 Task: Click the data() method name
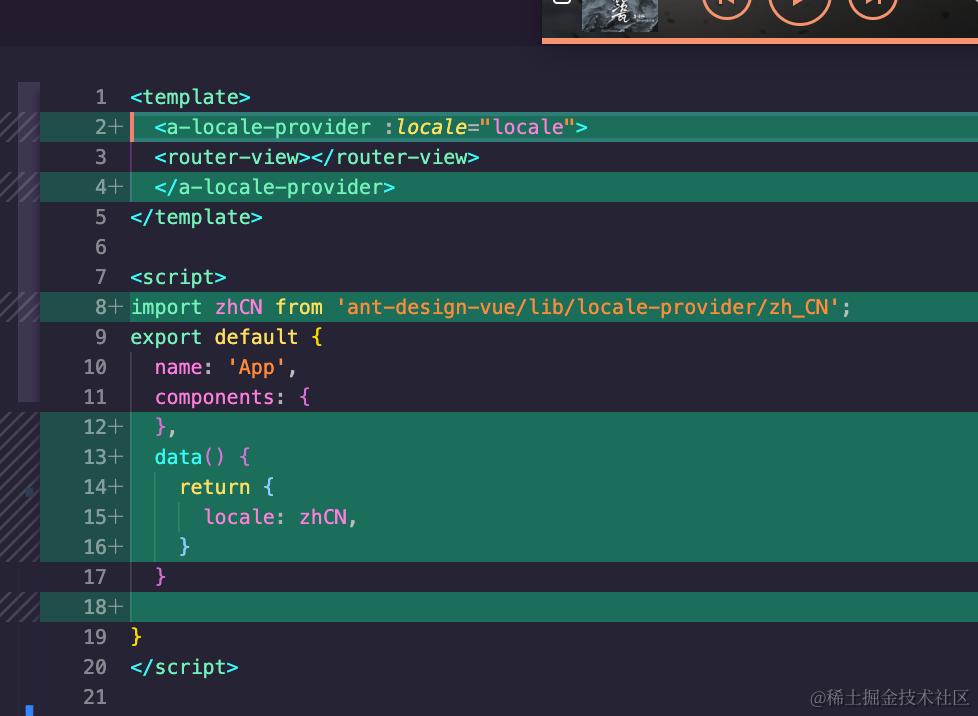coord(178,457)
